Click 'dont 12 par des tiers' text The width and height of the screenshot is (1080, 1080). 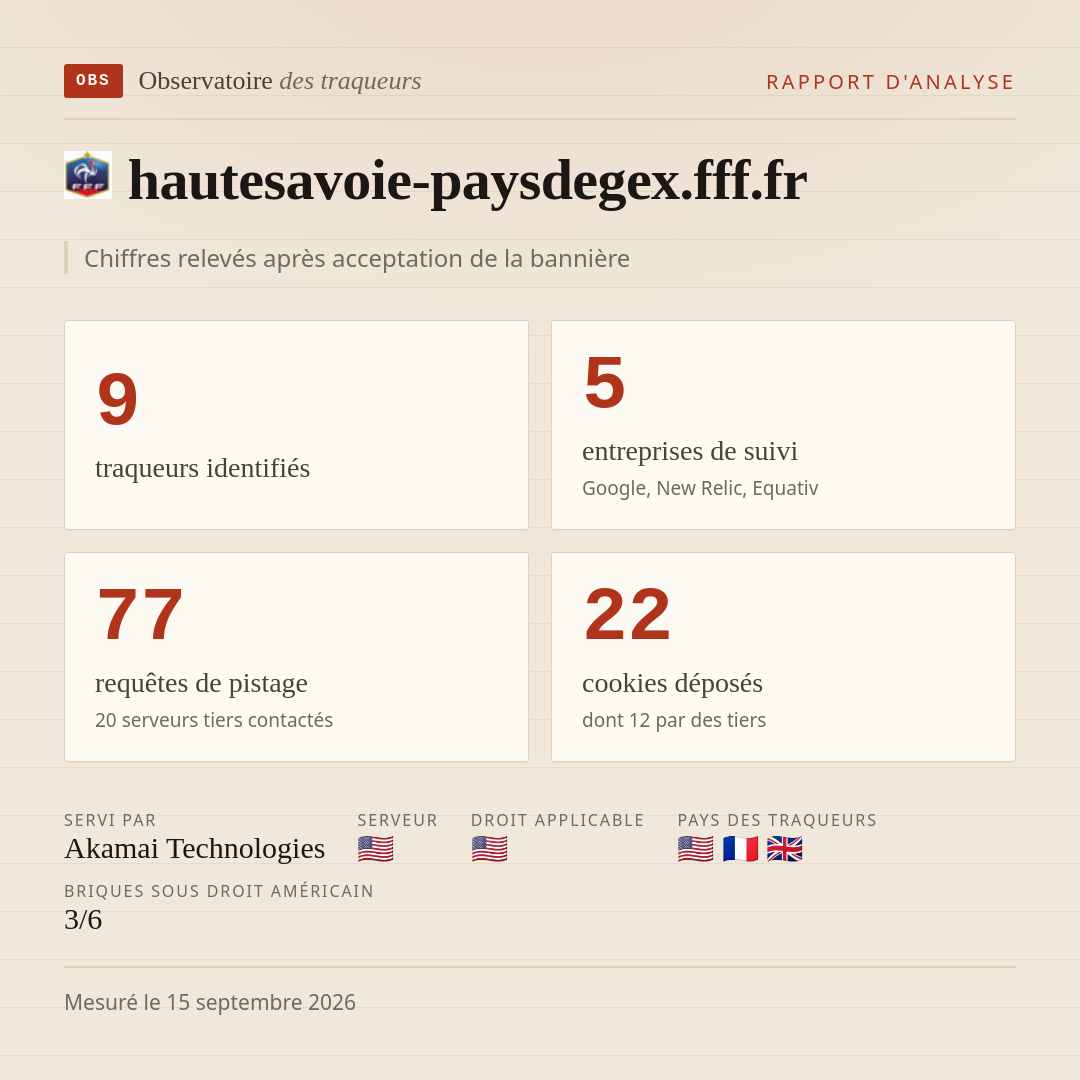674,720
